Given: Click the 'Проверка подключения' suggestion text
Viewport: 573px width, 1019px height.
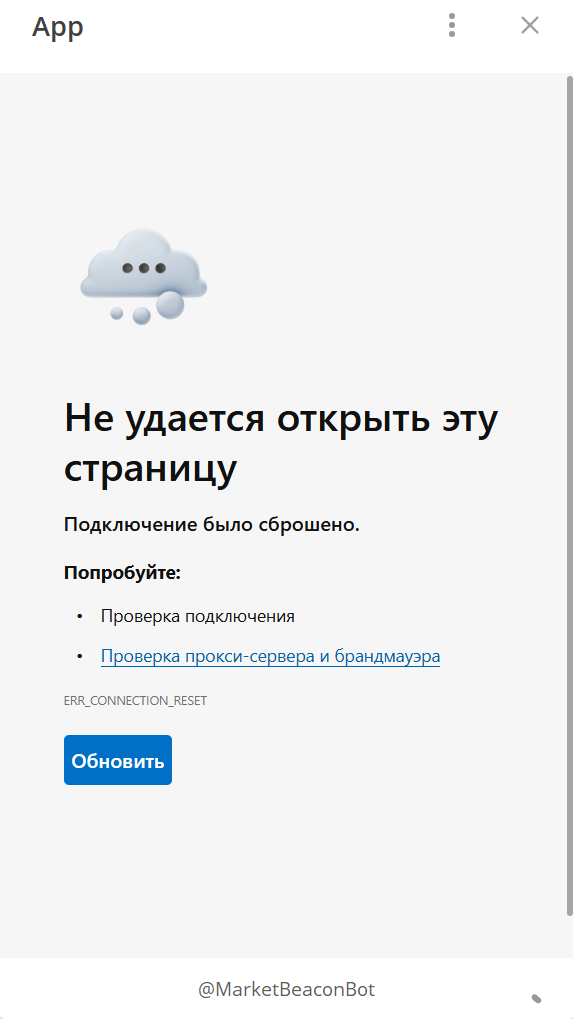Looking at the screenshot, I should (x=197, y=616).
